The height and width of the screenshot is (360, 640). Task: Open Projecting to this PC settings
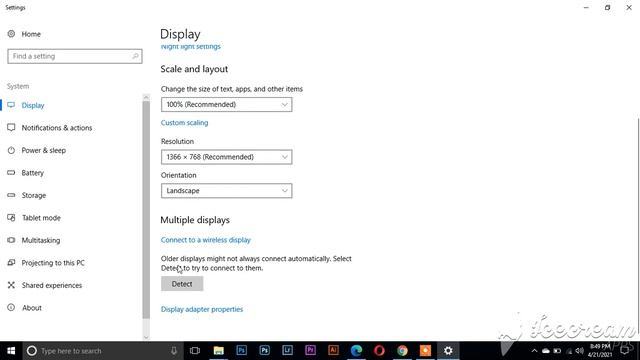tap(53, 262)
